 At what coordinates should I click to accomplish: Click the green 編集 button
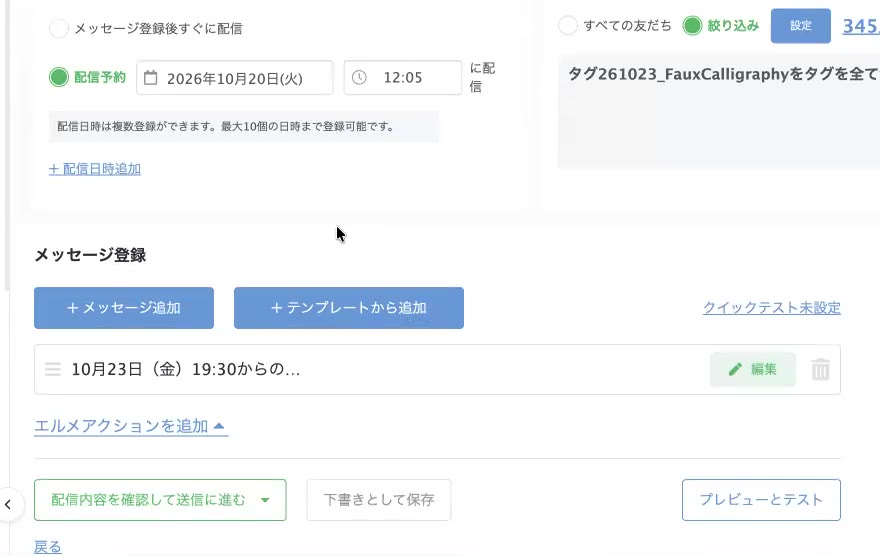tap(753, 369)
